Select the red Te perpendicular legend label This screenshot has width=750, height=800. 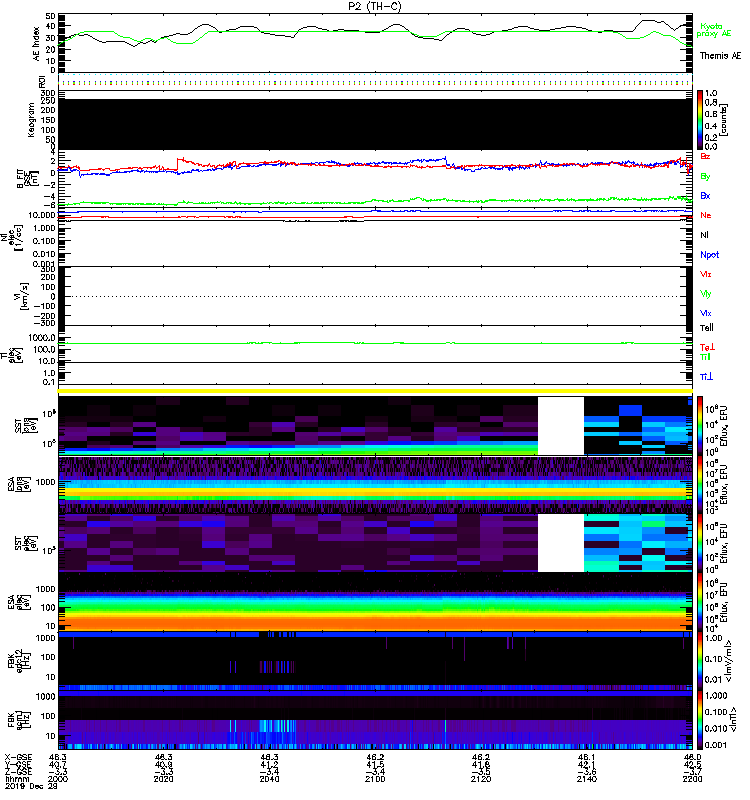pyautogui.click(x=707, y=347)
